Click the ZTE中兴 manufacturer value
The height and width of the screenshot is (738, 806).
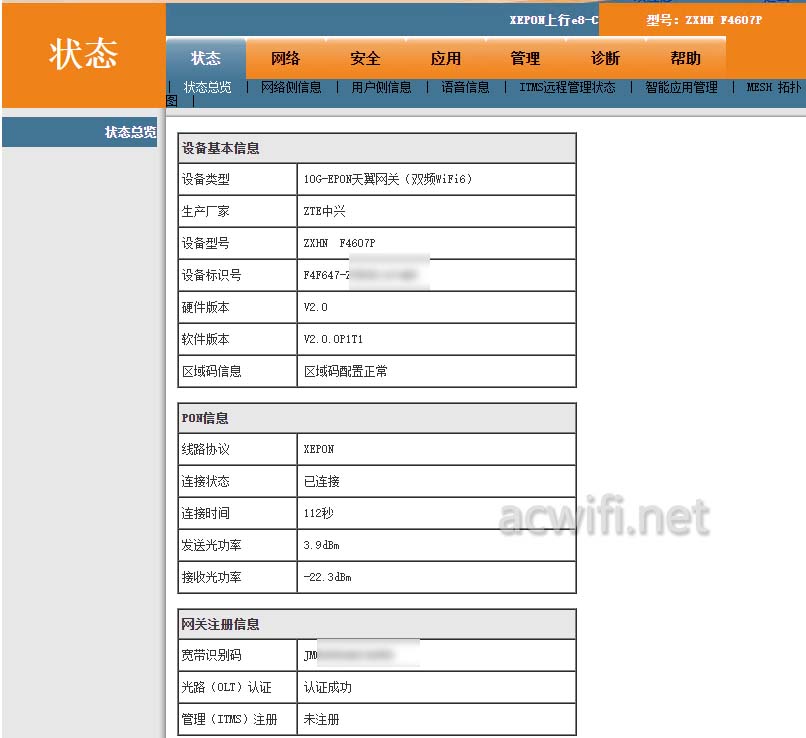(324, 211)
